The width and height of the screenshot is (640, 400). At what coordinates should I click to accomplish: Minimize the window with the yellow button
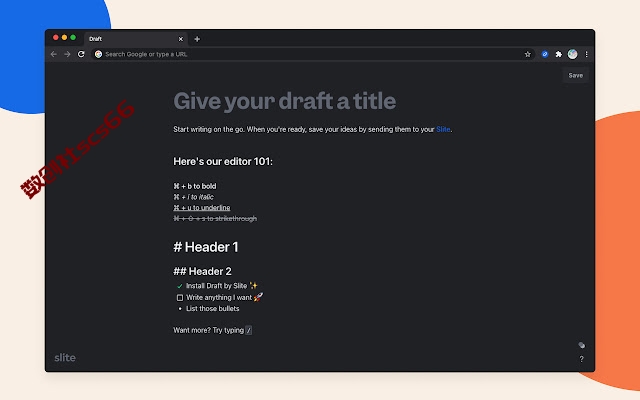[64, 38]
